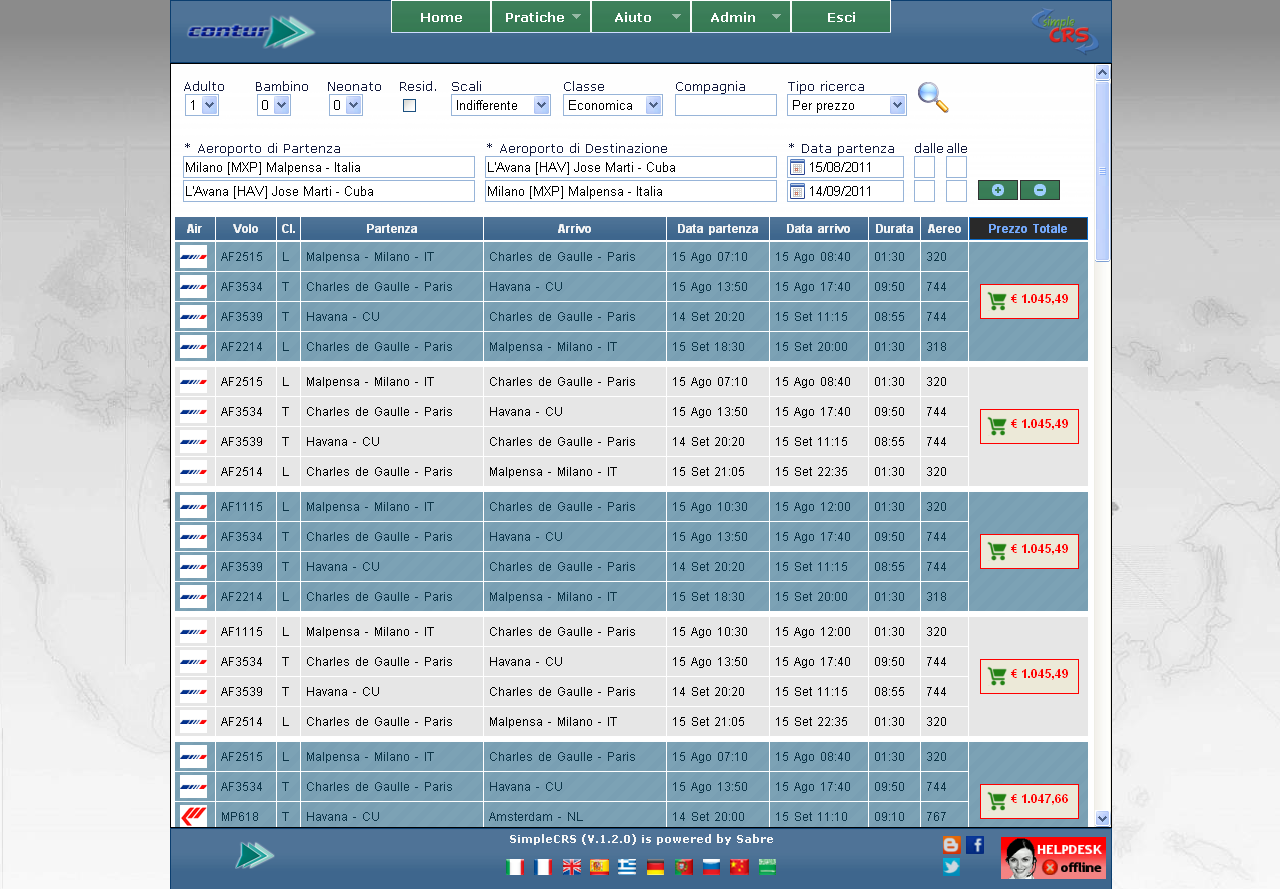Click first departure airport field Milano MXP
This screenshot has height=889, width=1280.
pos(329,167)
